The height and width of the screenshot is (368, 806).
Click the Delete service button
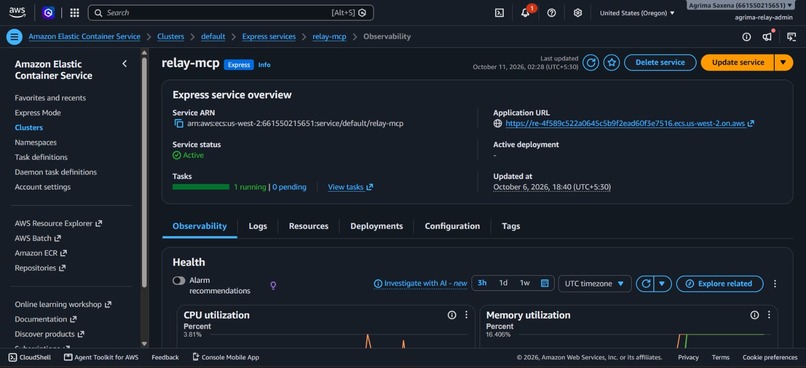[x=660, y=63]
